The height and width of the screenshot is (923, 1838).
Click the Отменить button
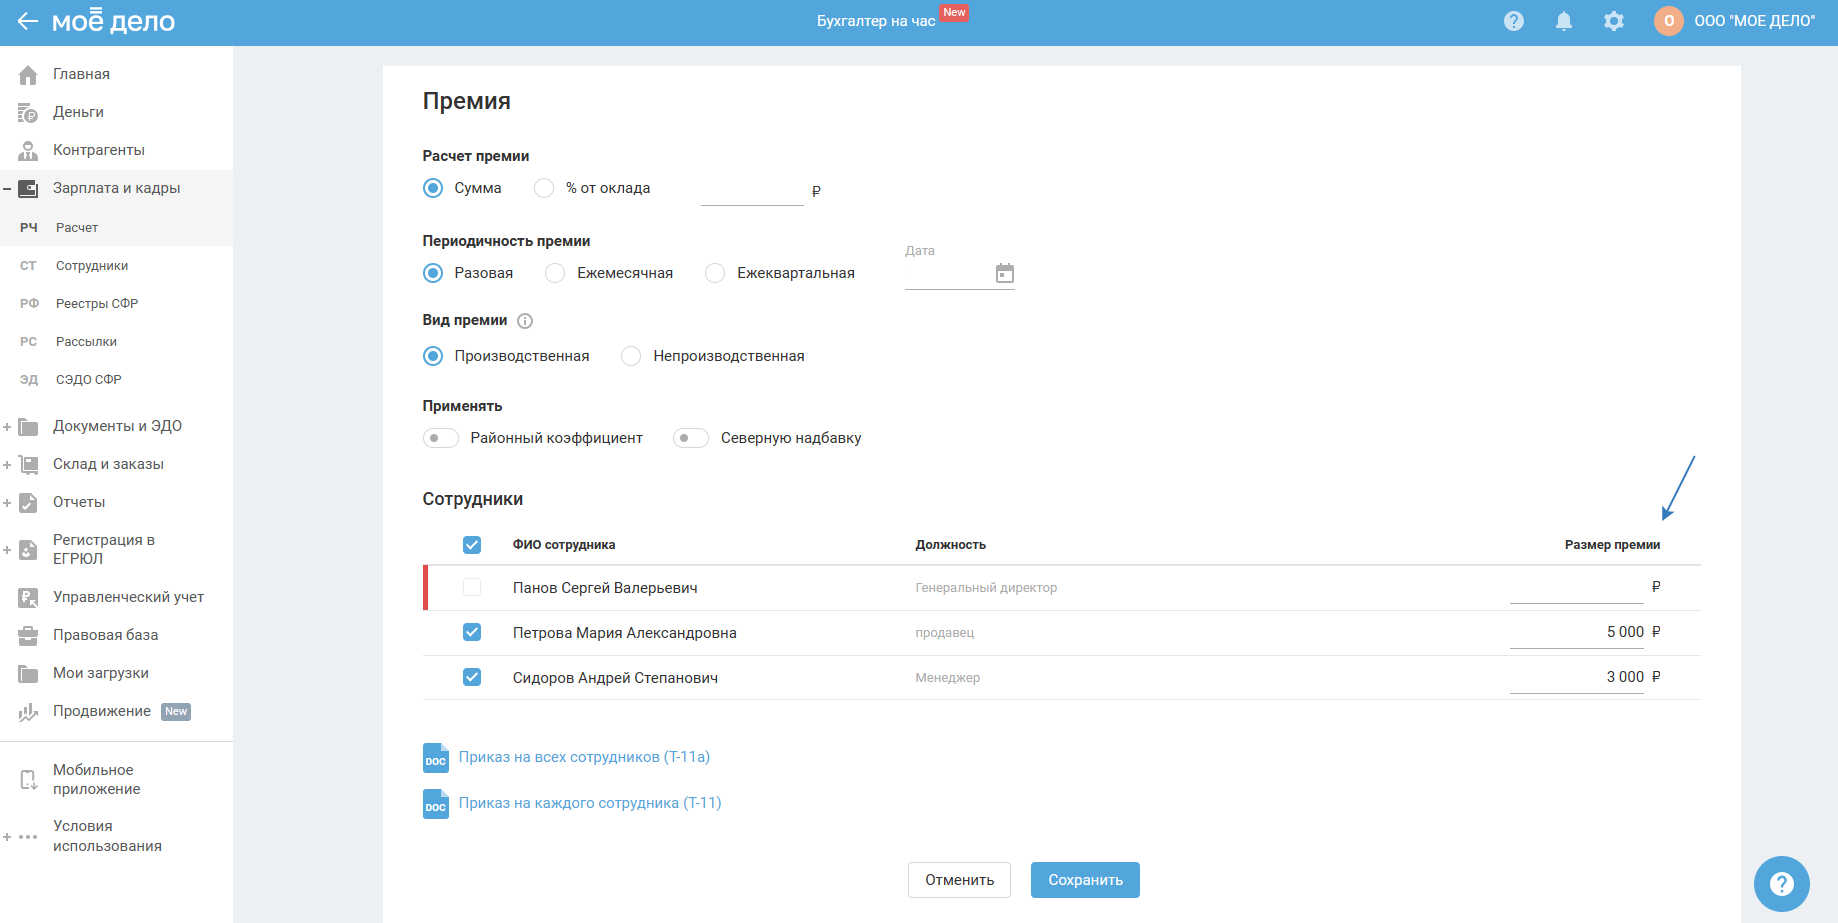[959, 880]
